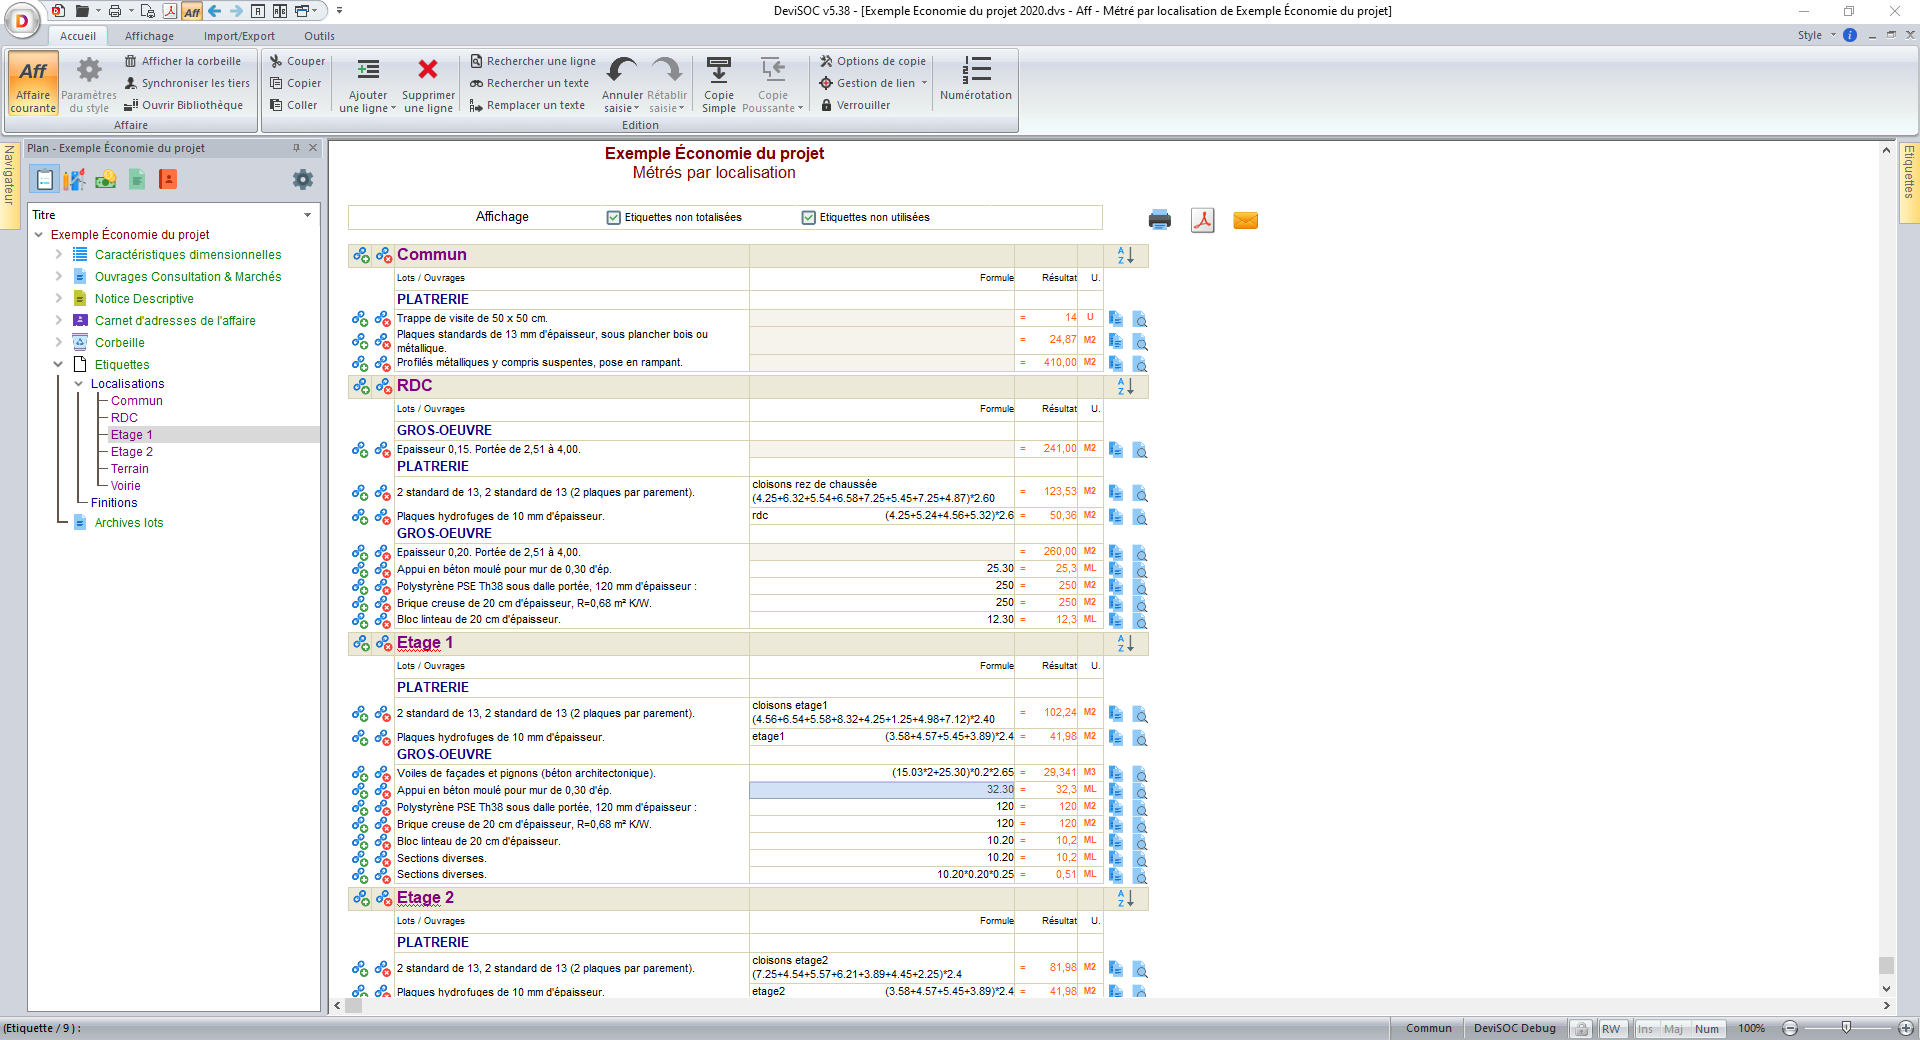
Task: Sort the Commun section with A-Z icon
Action: pyautogui.click(x=1125, y=256)
